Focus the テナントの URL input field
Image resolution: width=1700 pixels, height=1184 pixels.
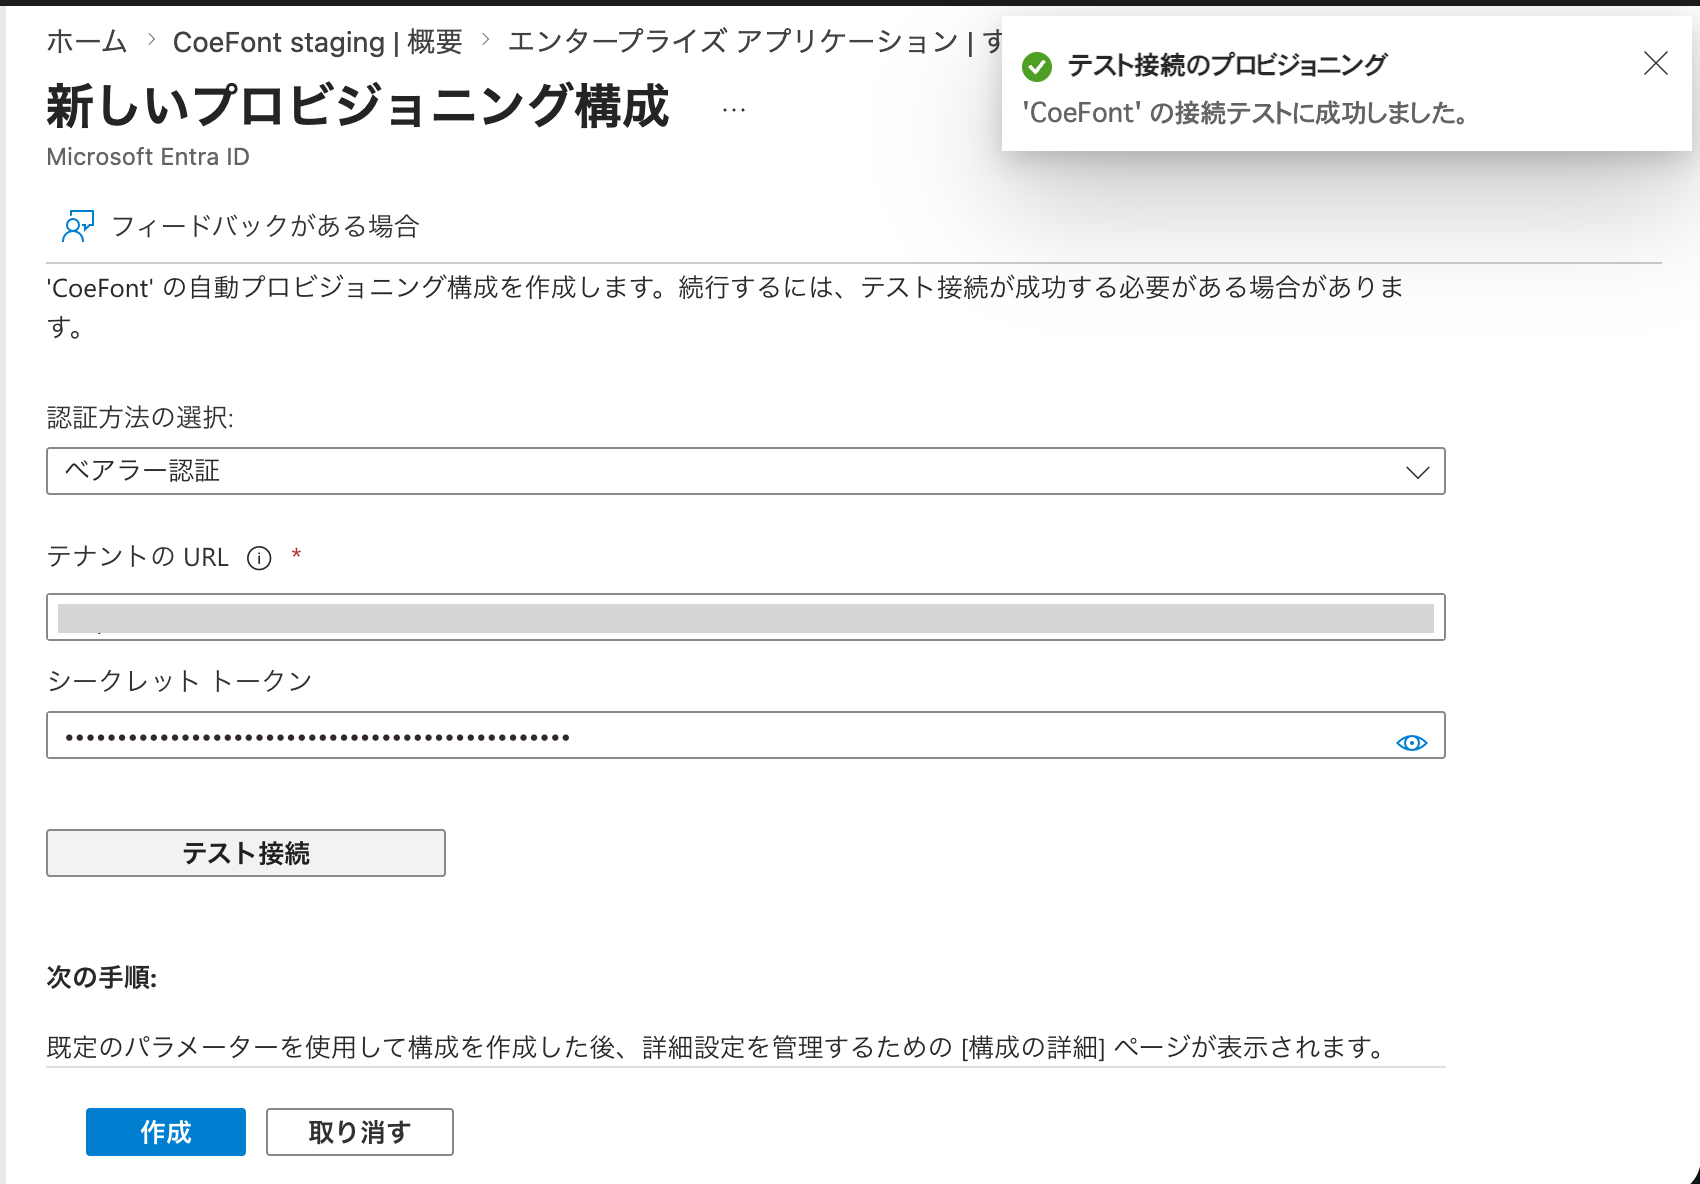746,617
